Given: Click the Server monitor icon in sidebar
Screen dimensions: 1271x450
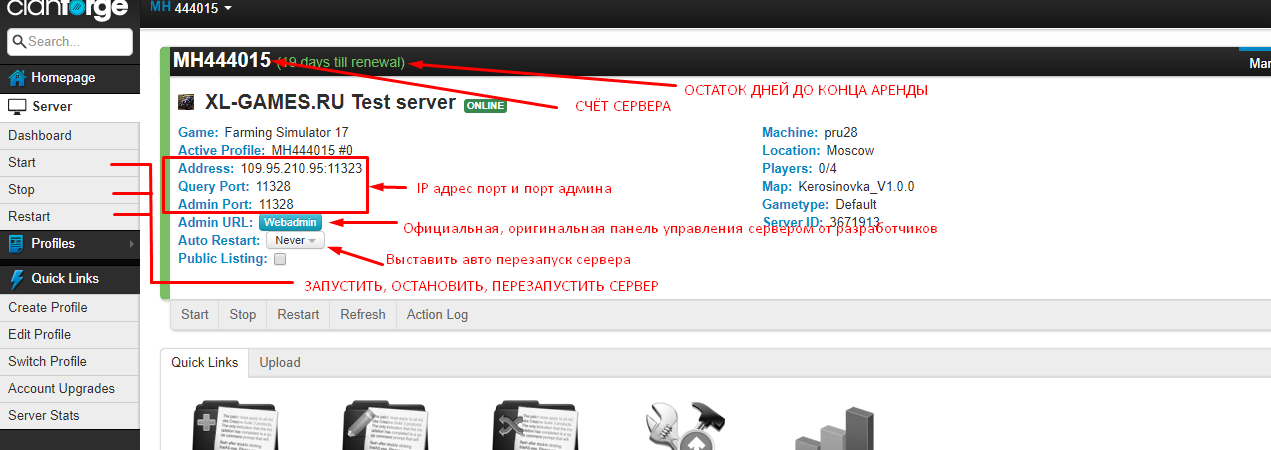Looking at the screenshot, I should click(x=17, y=106).
